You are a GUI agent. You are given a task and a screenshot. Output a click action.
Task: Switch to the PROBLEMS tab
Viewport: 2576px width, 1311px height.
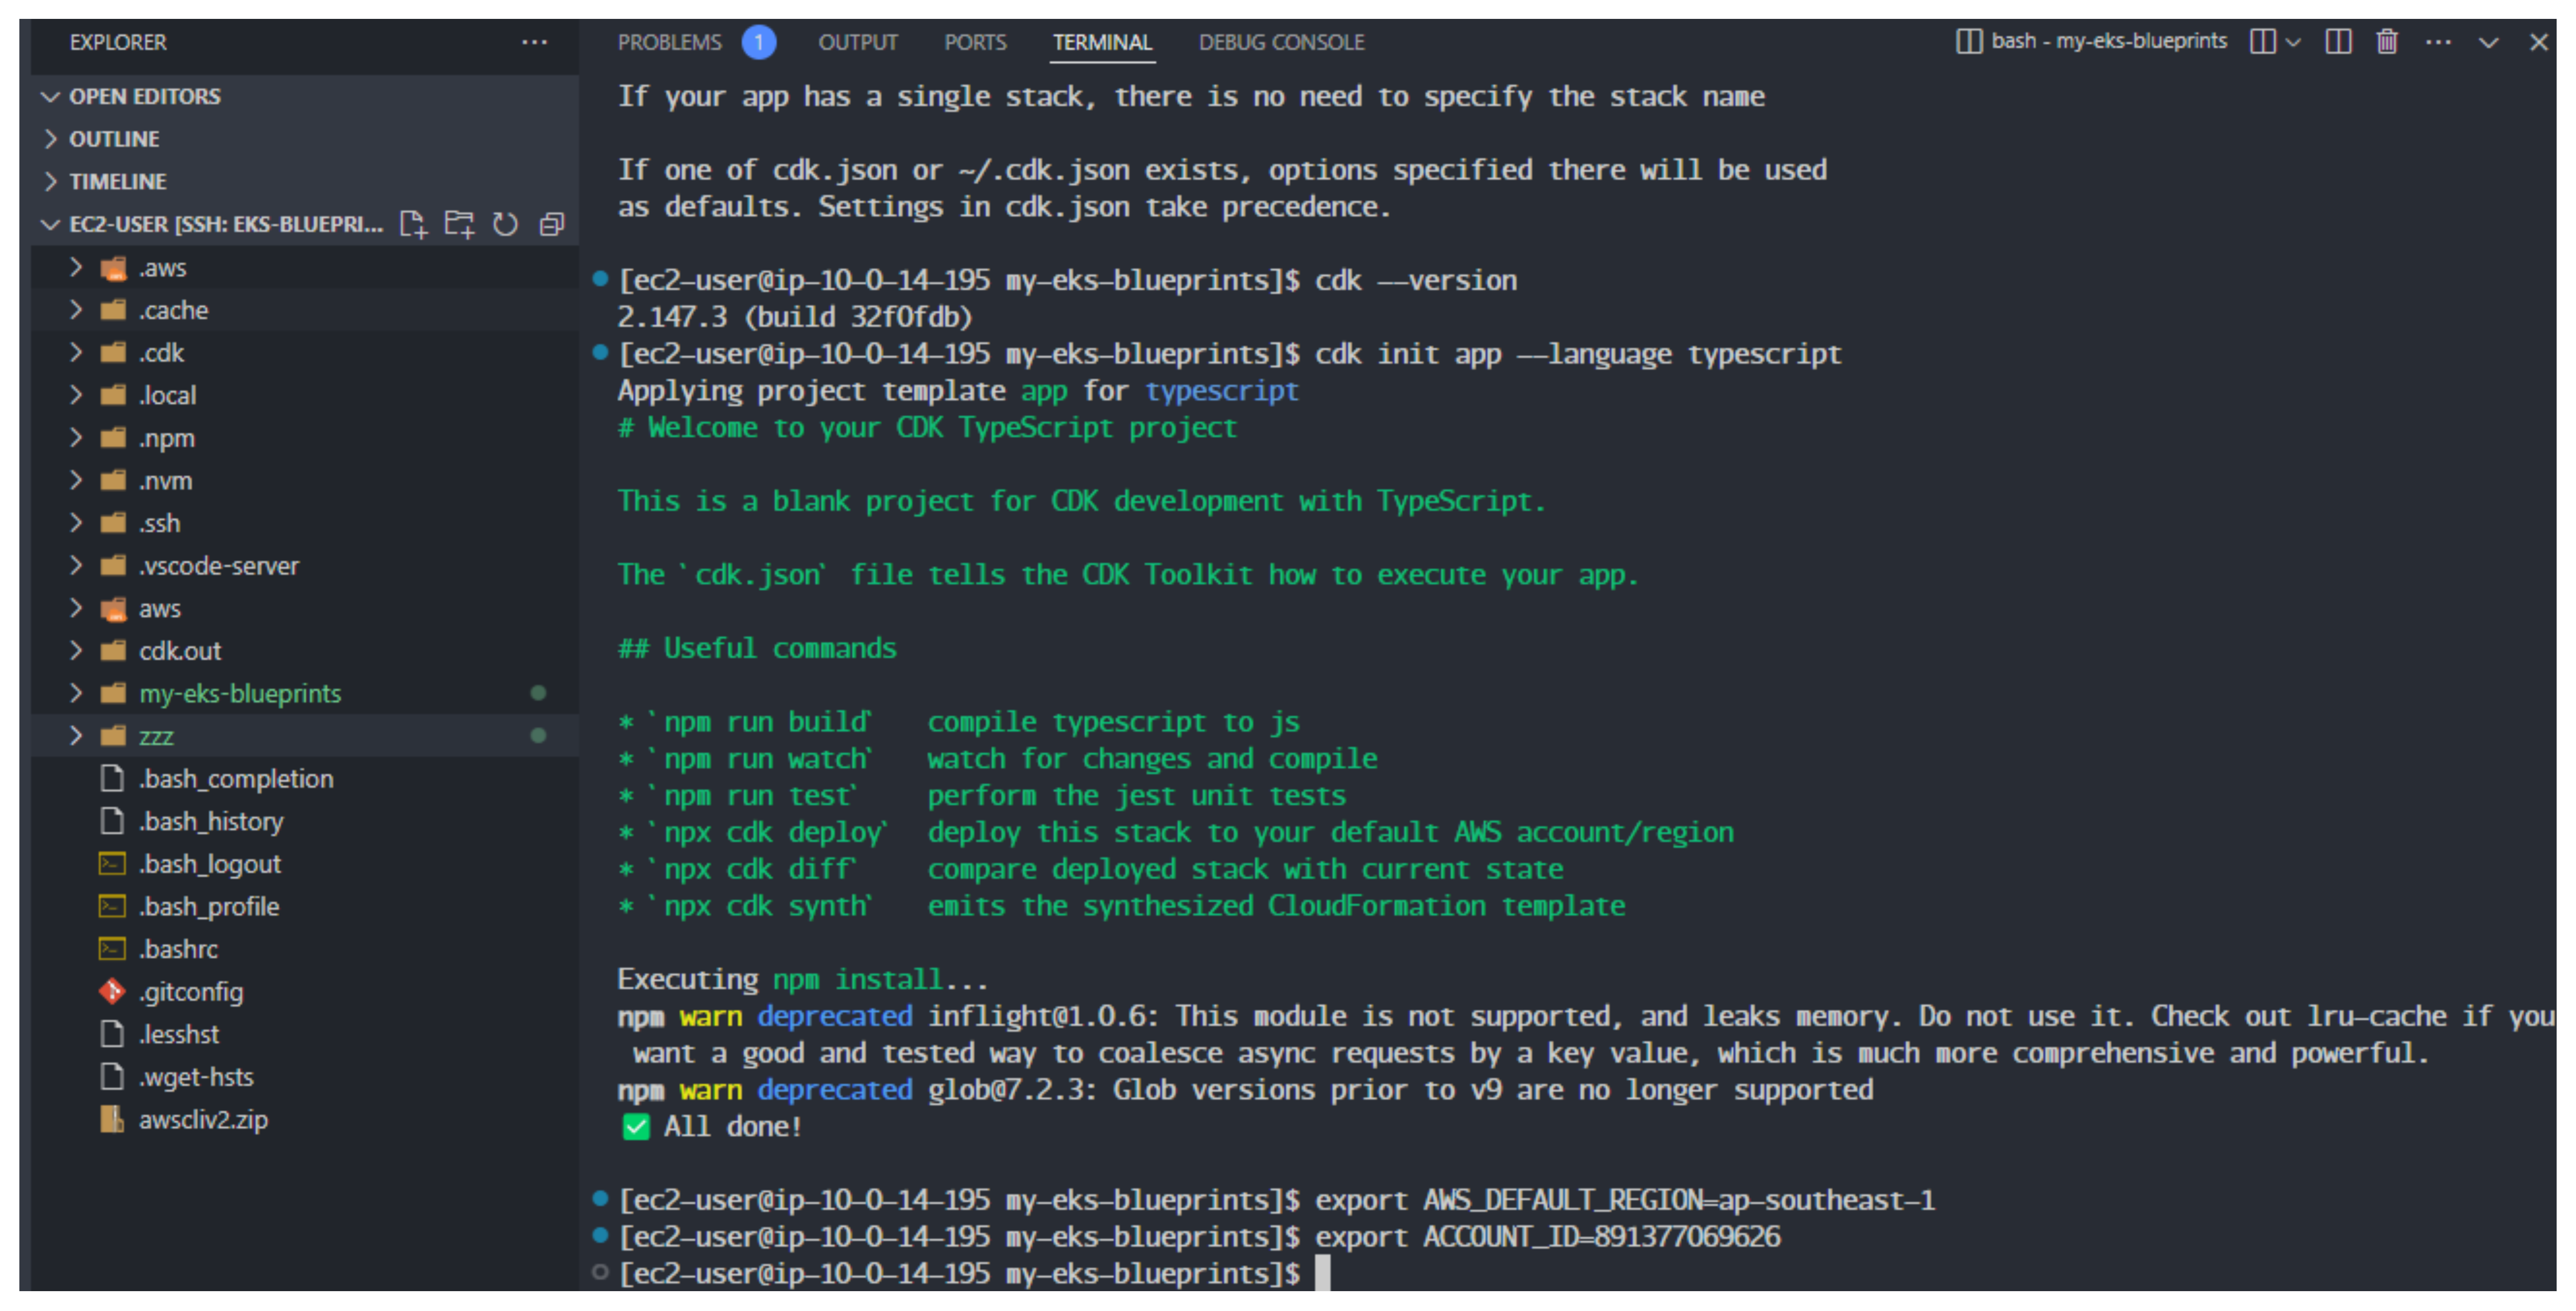669,42
